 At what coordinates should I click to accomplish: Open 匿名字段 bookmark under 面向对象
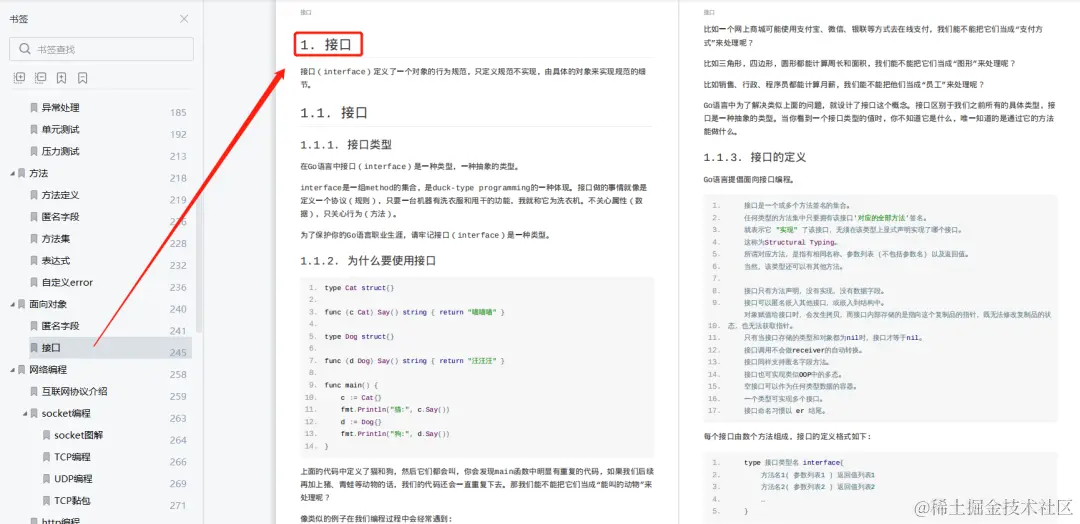click(x=61, y=326)
